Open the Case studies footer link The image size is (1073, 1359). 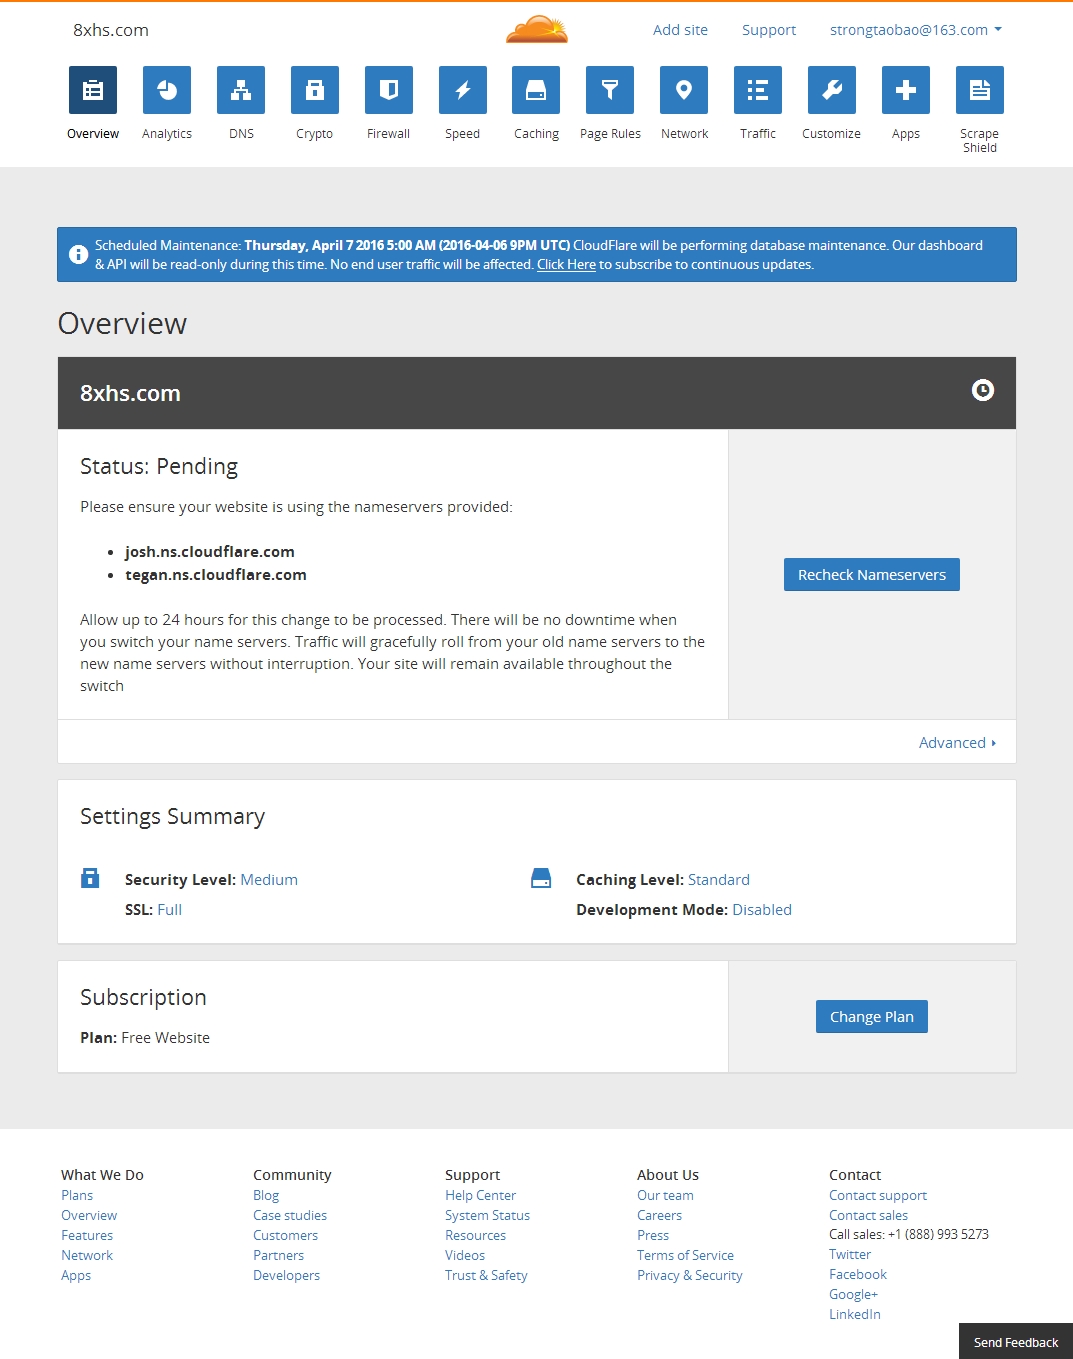point(290,1216)
